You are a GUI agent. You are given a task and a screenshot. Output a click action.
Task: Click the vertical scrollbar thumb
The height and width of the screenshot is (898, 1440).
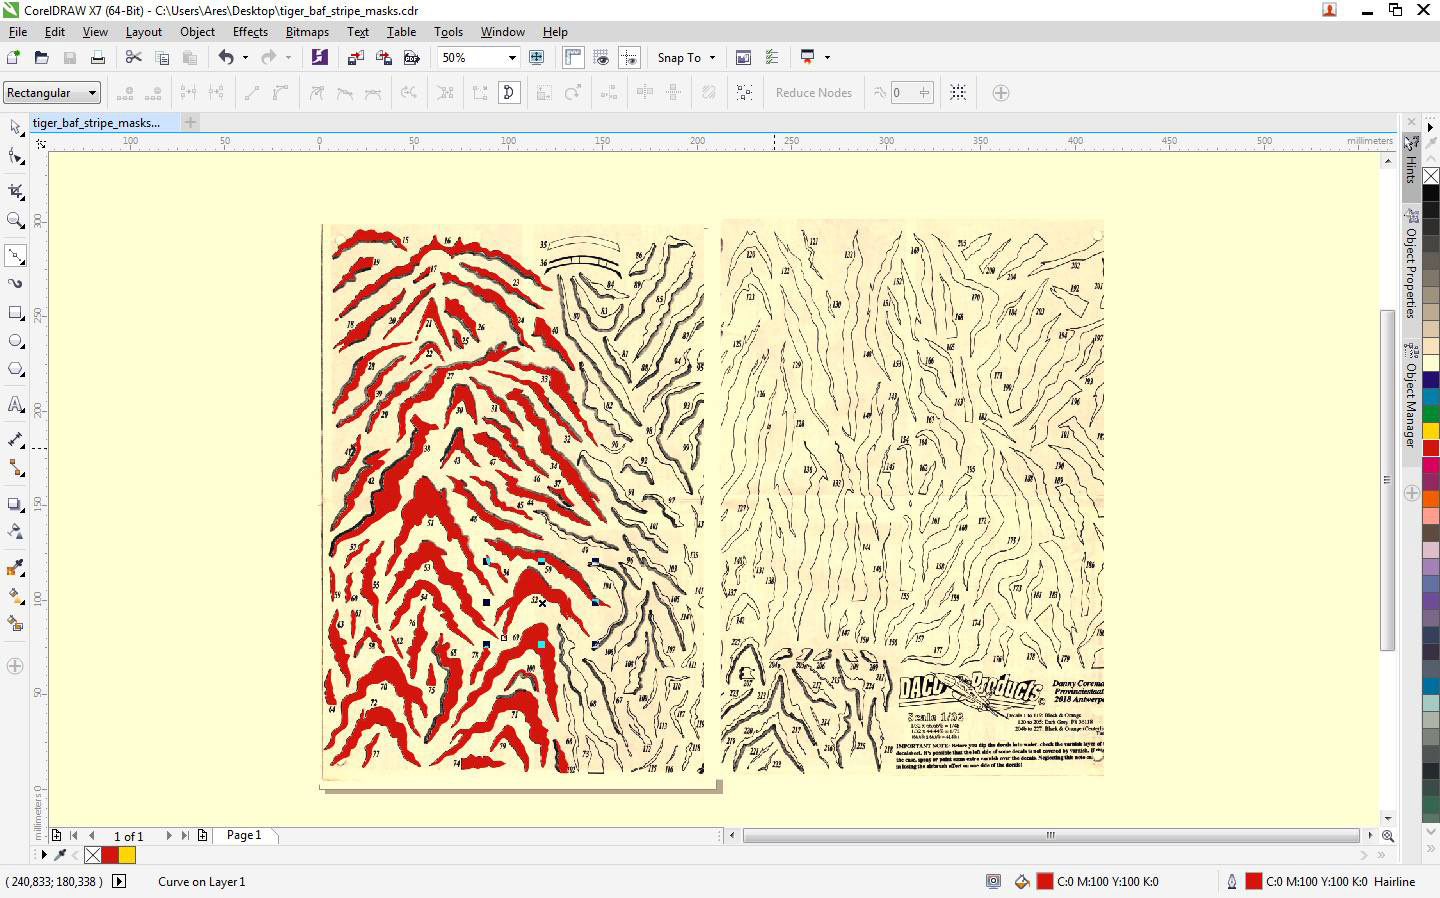1387,480
